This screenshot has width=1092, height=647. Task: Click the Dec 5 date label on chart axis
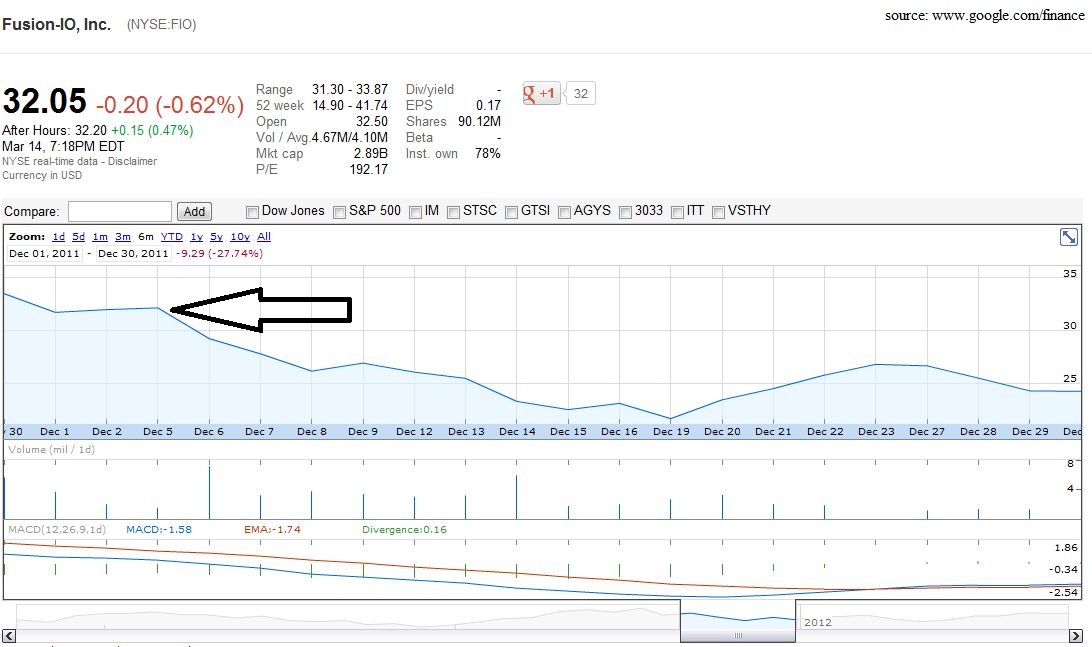tap(158, 432)
